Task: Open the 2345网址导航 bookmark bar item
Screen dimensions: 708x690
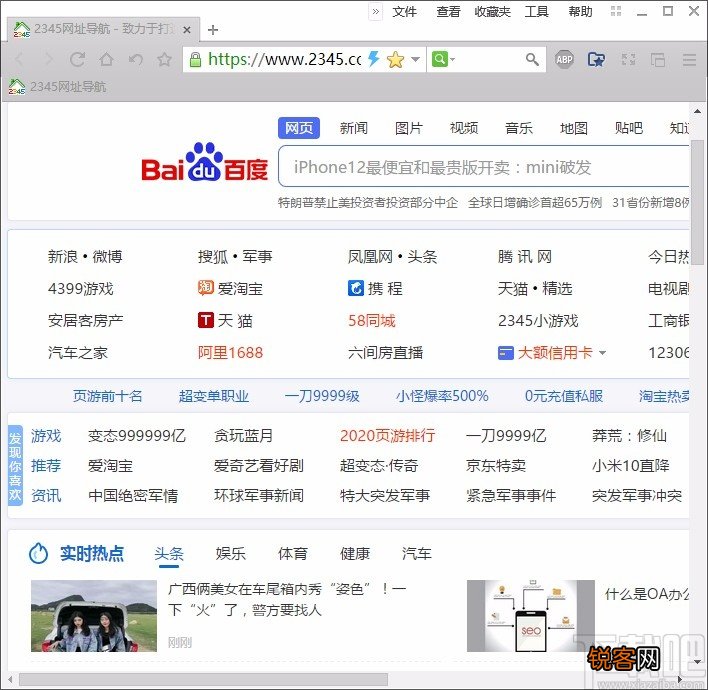Action: point(57,86)
